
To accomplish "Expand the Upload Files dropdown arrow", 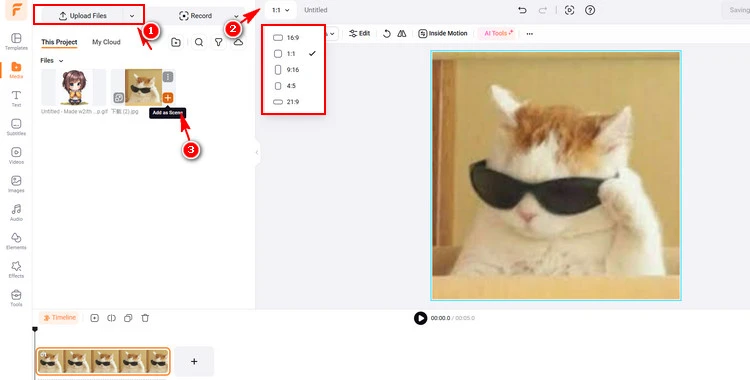I will point(132,16).
